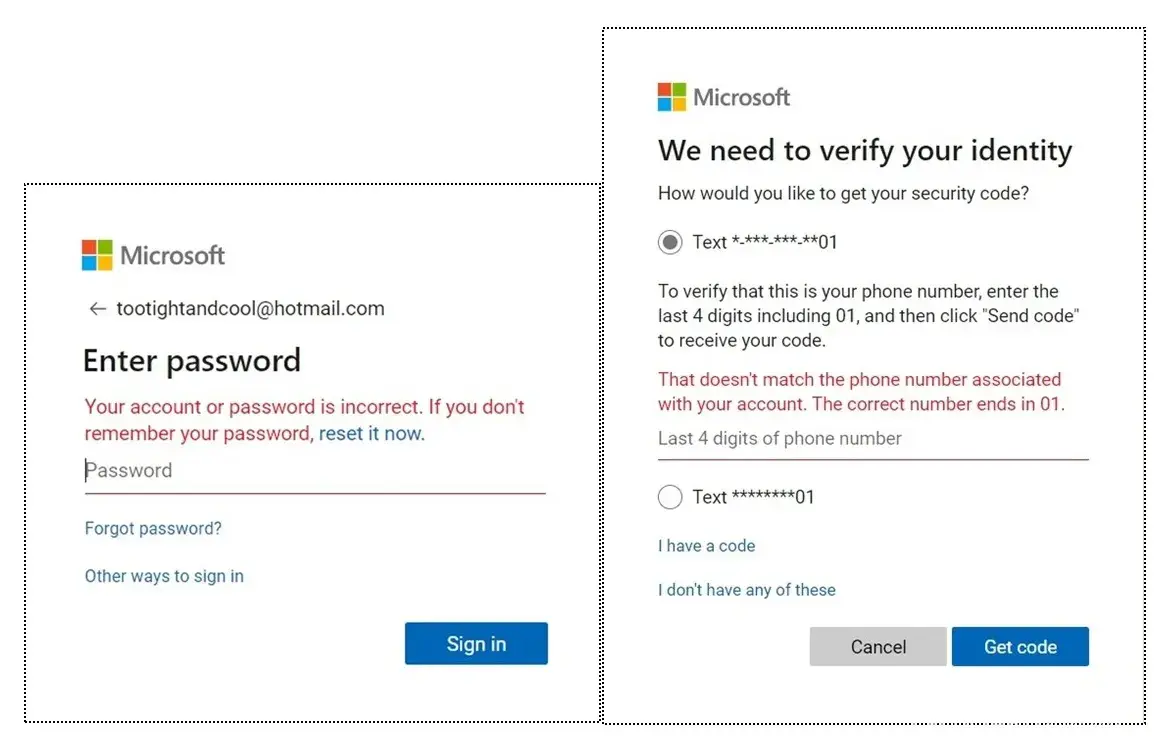Click the "We need to verify your identity" heading
The height and width of the screenshot is (753, 1172).
click(x=864, y=151)
